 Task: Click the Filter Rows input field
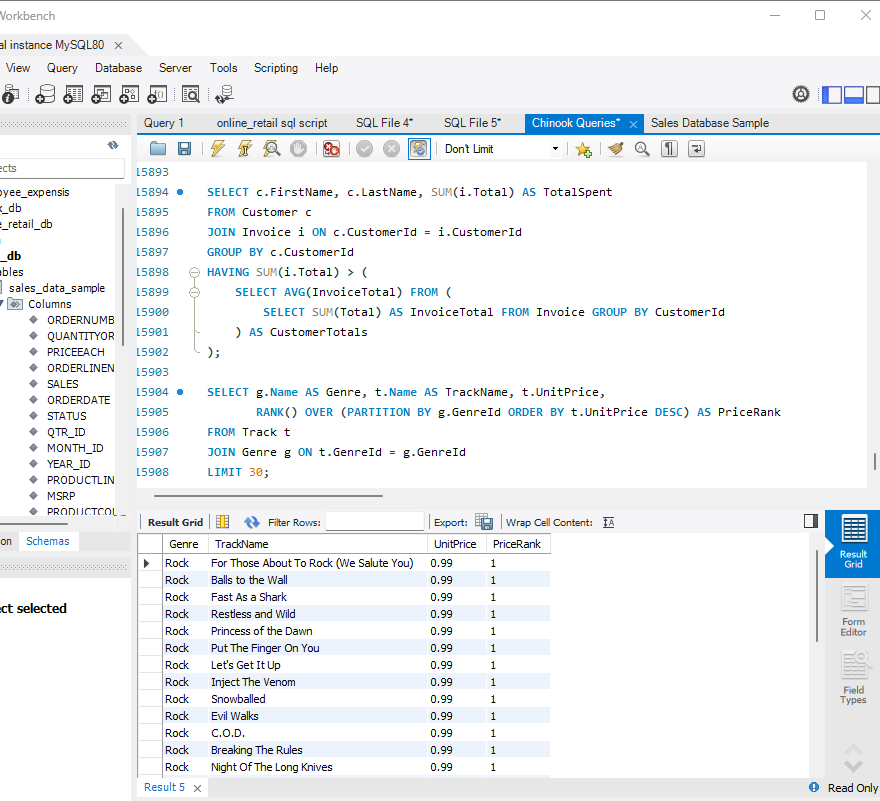pyautogui.click(x=374, y=522)
